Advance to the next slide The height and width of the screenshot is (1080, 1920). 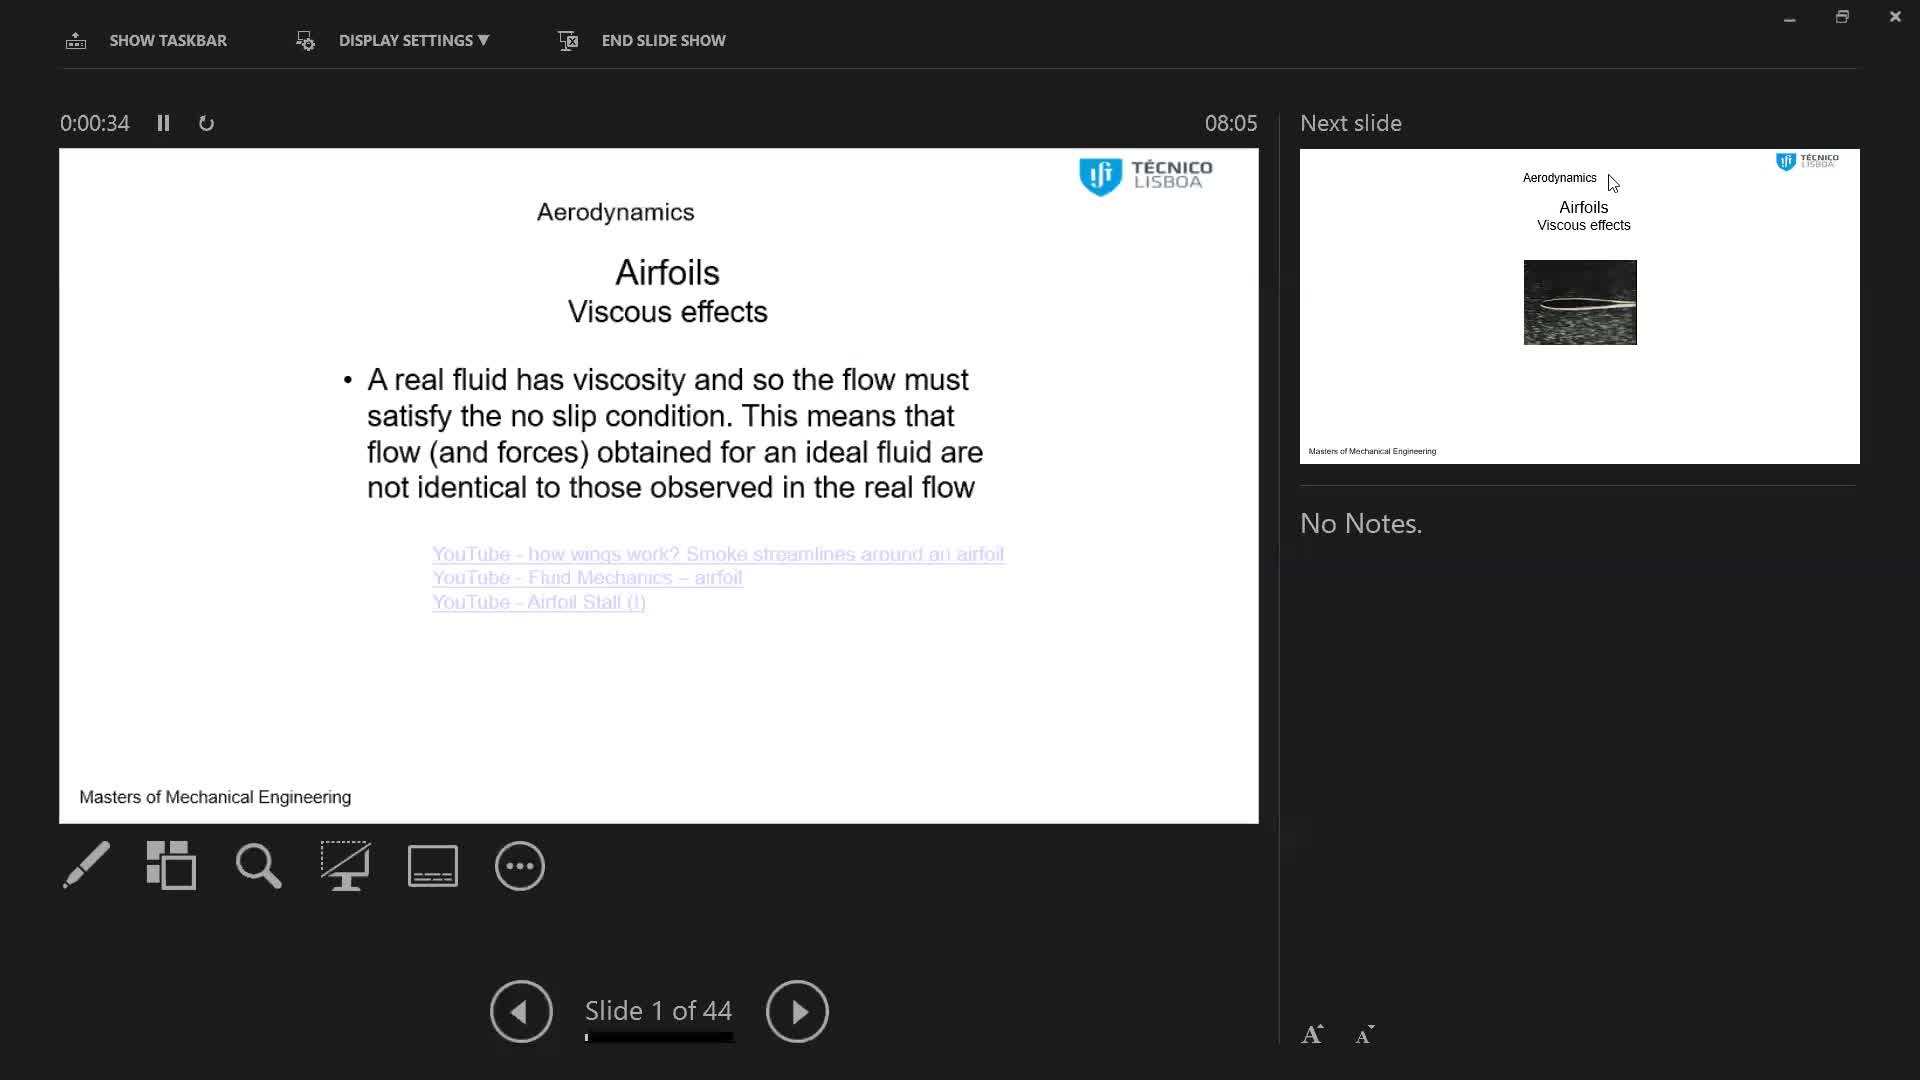click(x=797, y=1011)
